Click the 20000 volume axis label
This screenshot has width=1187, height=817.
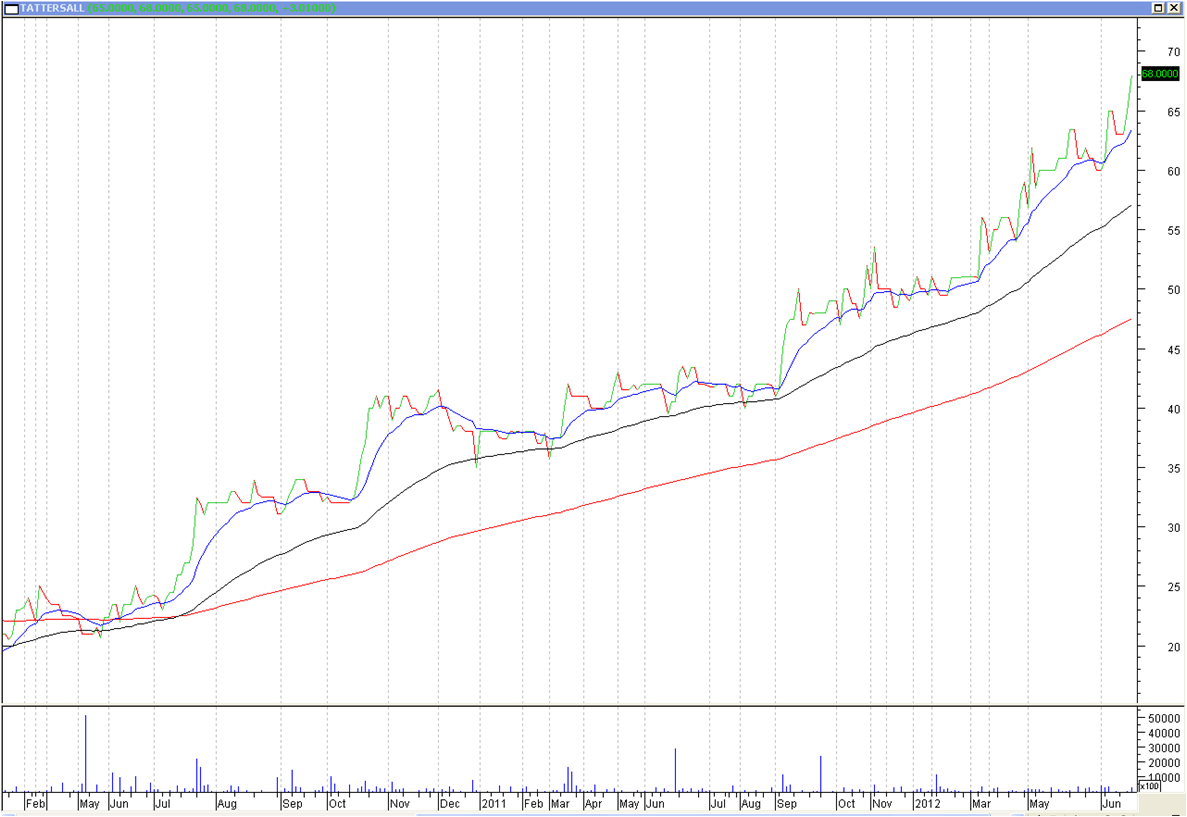tap(1164, 762)
